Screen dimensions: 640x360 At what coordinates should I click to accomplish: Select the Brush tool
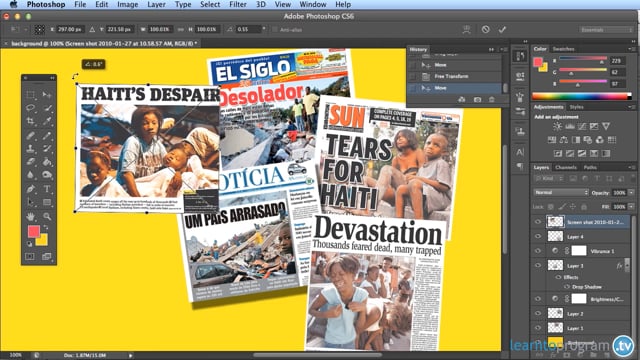(x=47, y=135)
